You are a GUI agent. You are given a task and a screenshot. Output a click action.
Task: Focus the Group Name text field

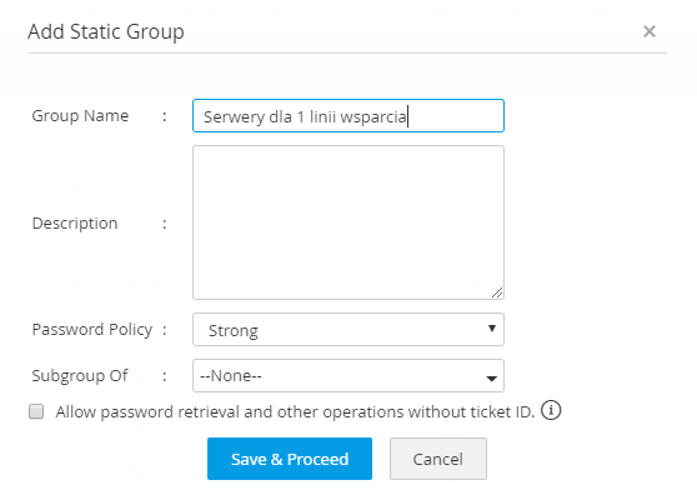pos(347,115)
